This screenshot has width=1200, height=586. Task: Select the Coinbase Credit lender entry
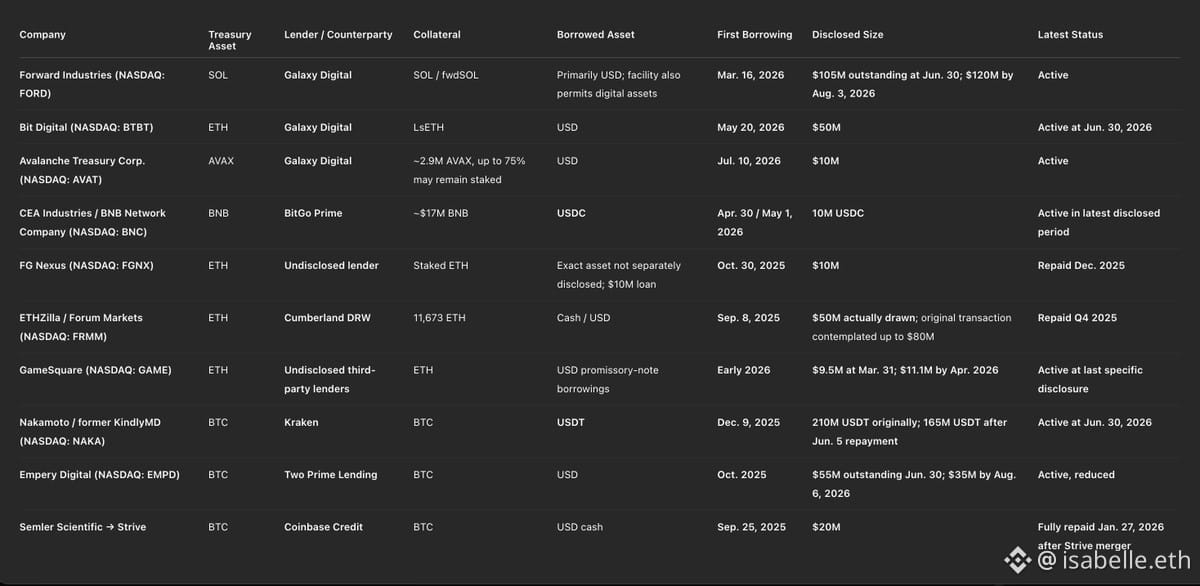(x=323, y=527)
